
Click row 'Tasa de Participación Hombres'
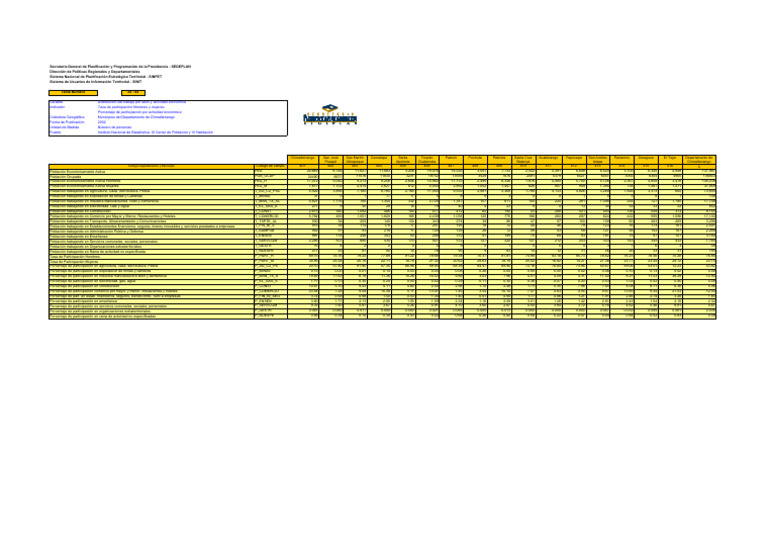151,257
